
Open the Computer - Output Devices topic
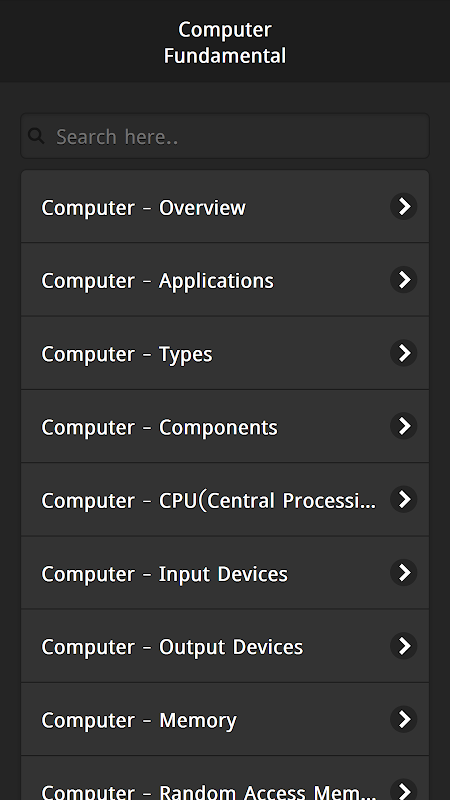[x=225, y=646]
